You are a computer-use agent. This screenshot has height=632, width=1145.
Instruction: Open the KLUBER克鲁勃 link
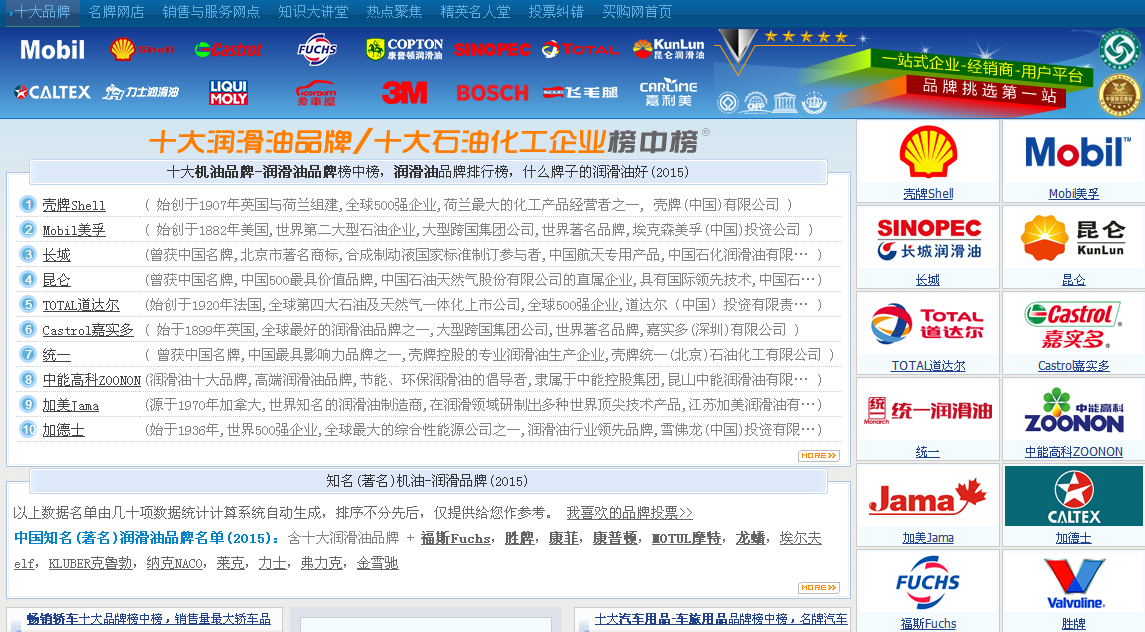tap(91, 563)
